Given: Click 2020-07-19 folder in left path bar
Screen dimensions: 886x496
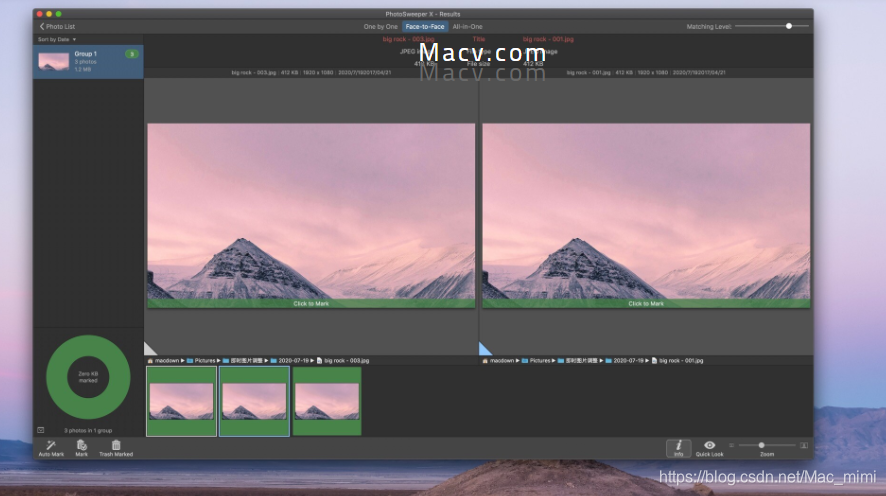Looking at the screenshot, I should (289, 360).
